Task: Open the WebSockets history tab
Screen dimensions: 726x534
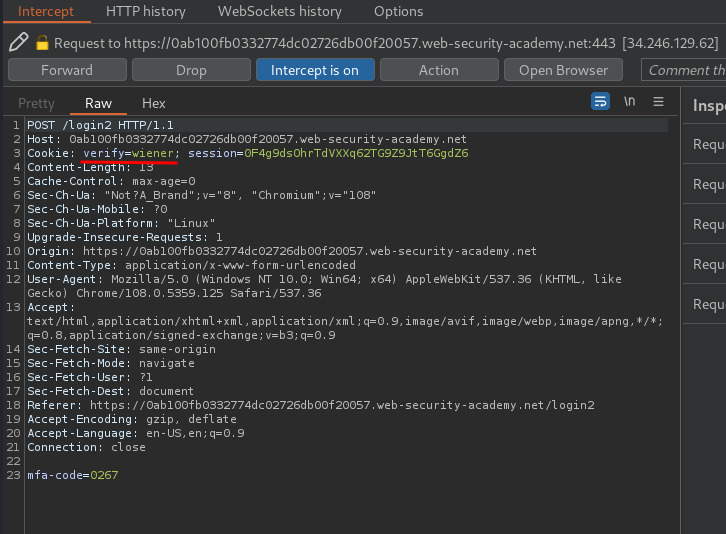Action: [x=280, y=11]
